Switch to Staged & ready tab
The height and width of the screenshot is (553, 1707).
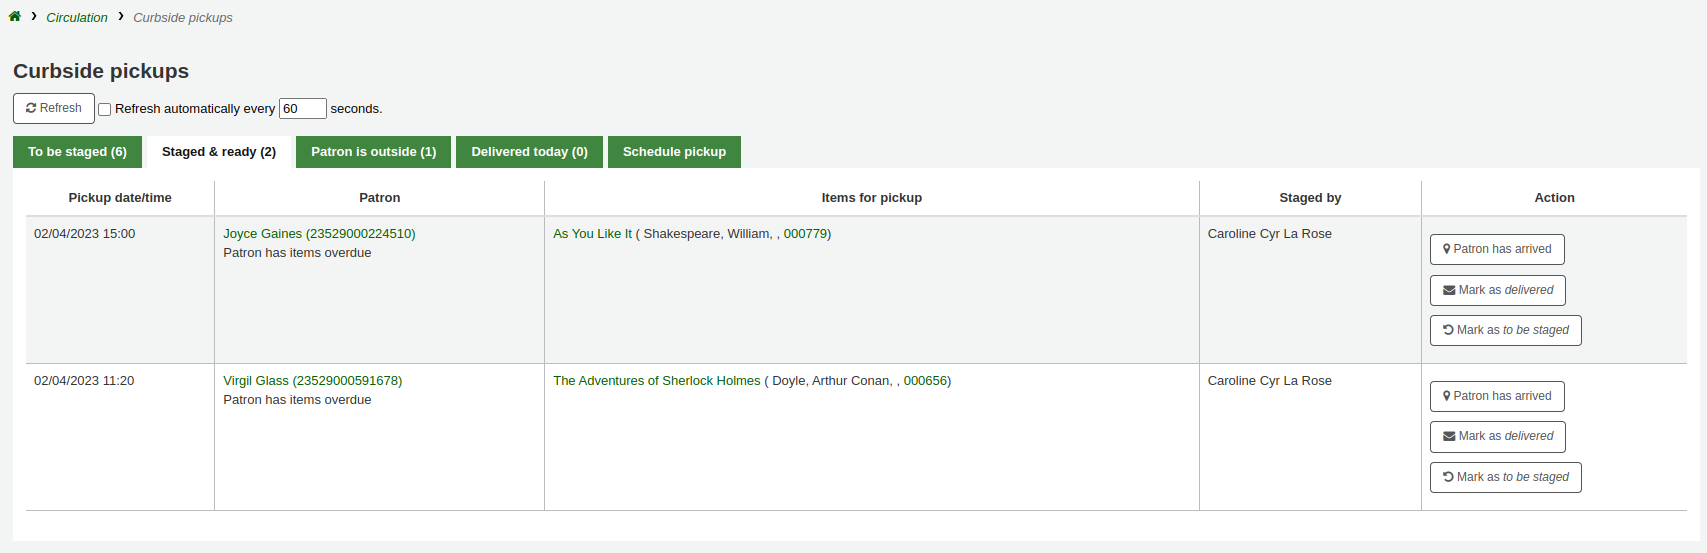(219, 152)
